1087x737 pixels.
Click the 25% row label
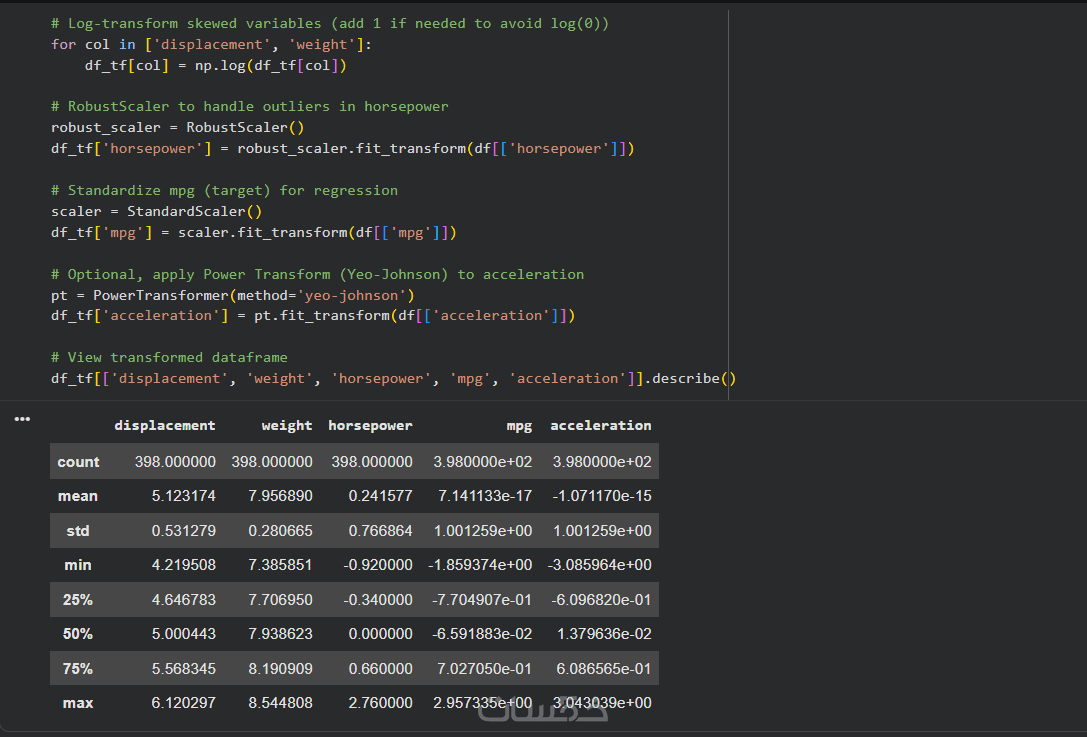(x=78, y=599)
